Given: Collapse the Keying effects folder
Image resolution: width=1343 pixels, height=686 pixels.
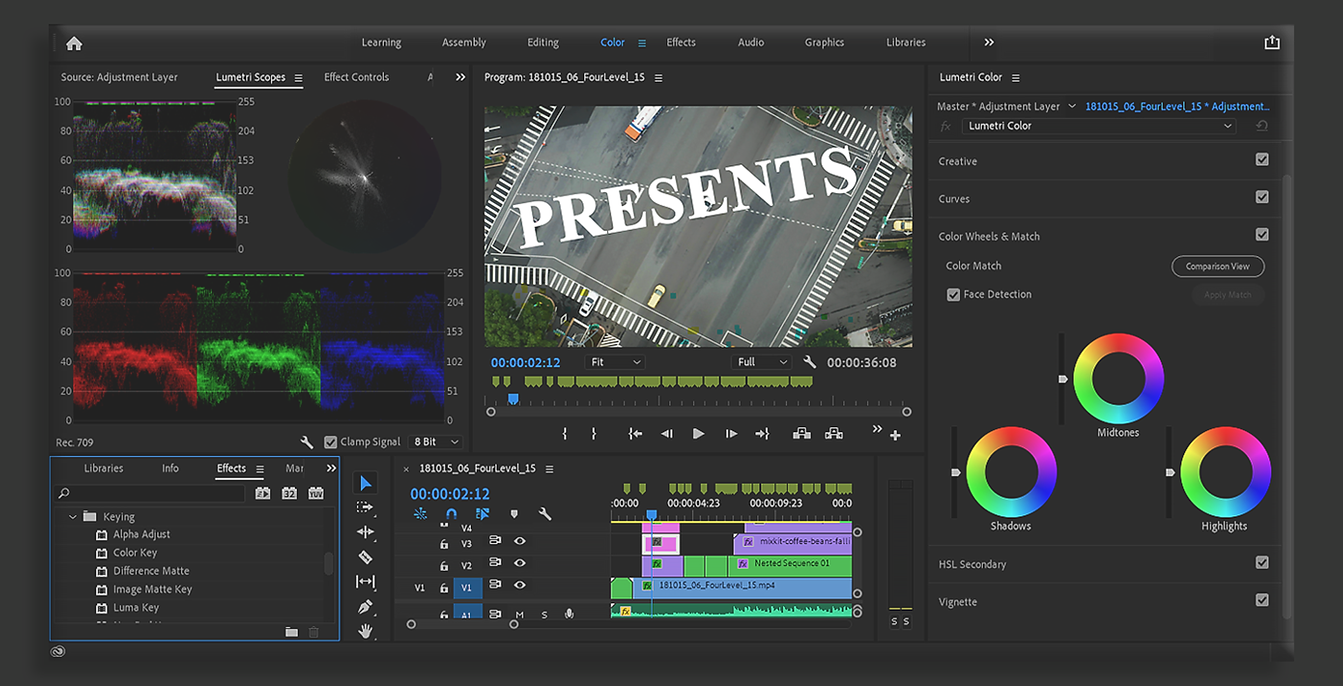Looking at the screenshot, I should [x=73, y=517].
